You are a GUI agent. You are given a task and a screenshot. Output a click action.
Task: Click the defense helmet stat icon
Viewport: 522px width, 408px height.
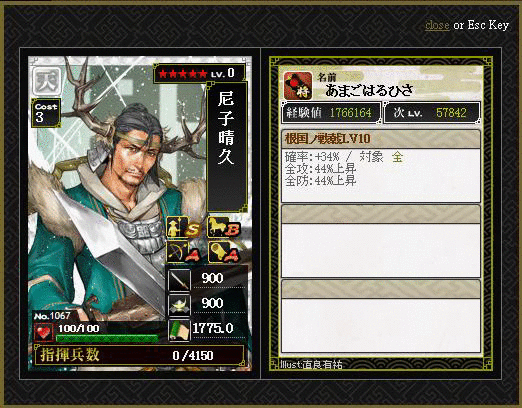179,305
